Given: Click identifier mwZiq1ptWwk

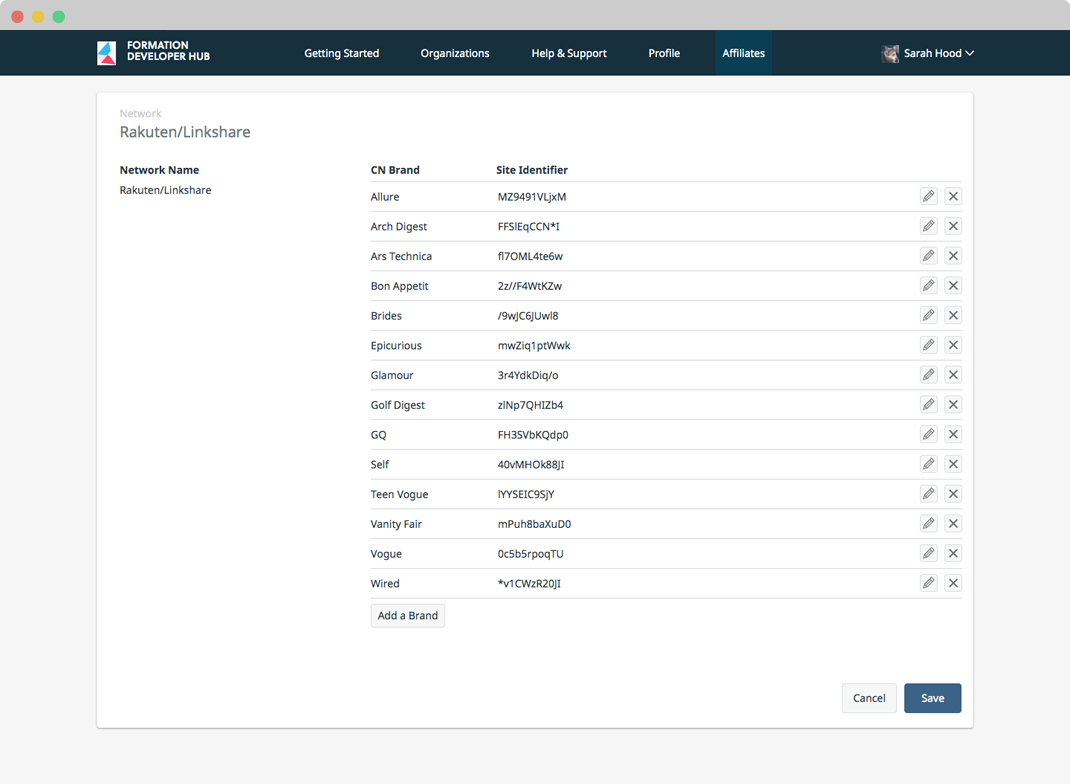Looking at the screenshot, I should 534,345.
